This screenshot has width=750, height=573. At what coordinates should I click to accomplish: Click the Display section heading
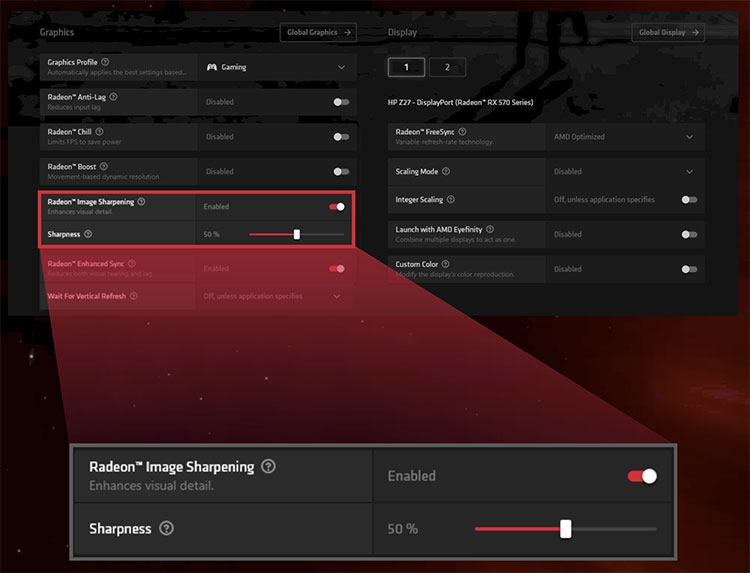click(402, 32)
